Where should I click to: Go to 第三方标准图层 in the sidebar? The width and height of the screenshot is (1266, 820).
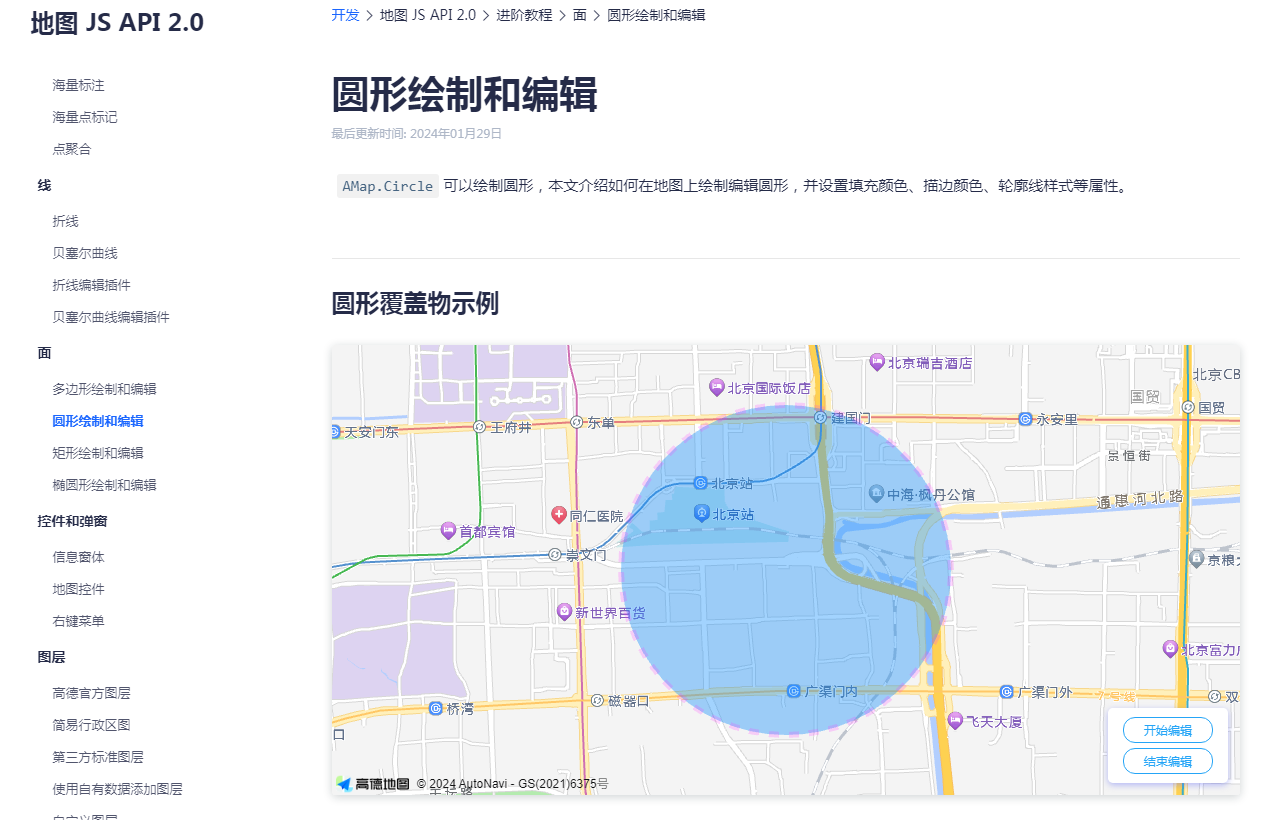98,757
